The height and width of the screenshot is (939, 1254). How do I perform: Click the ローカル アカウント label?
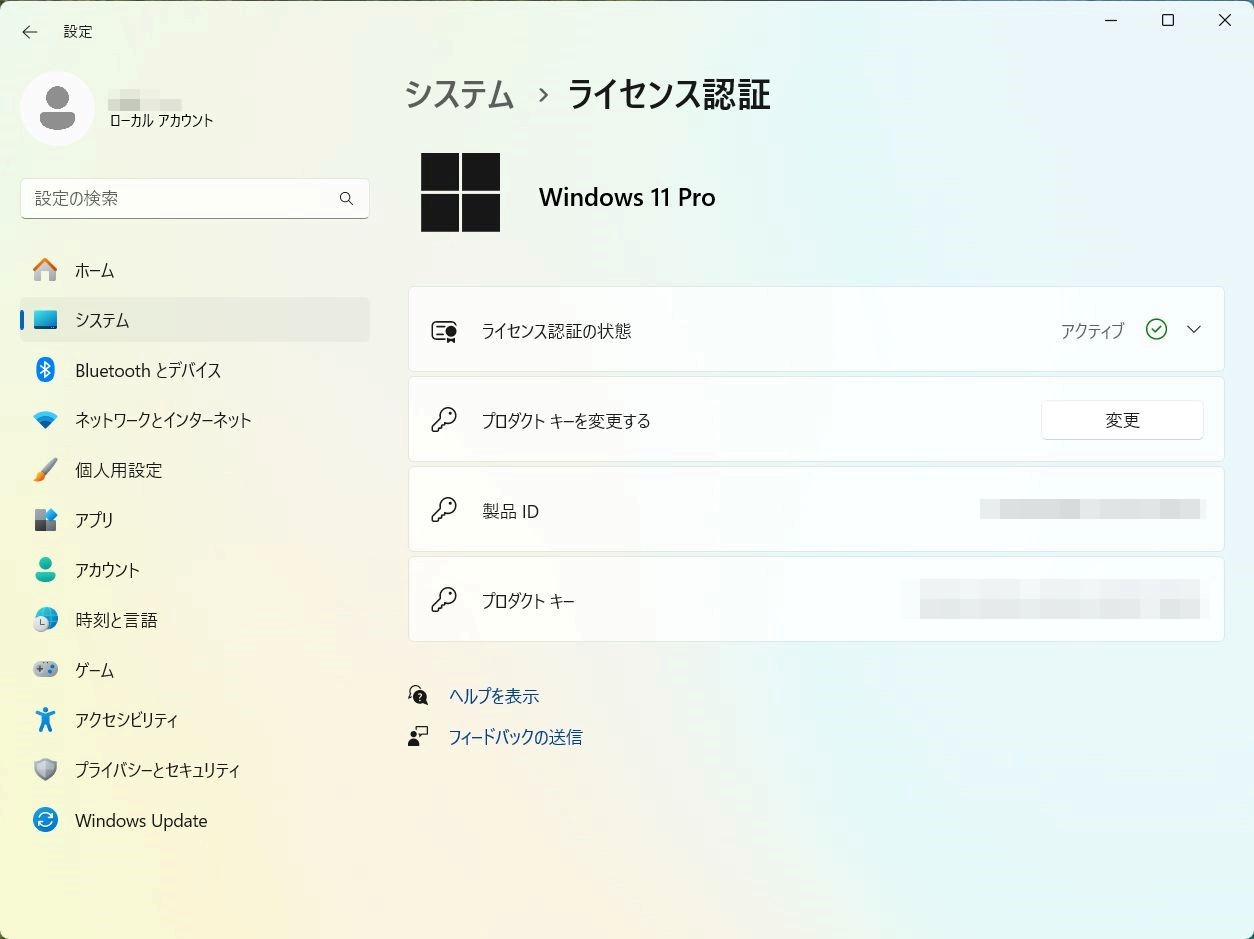(x=161, y=120)
